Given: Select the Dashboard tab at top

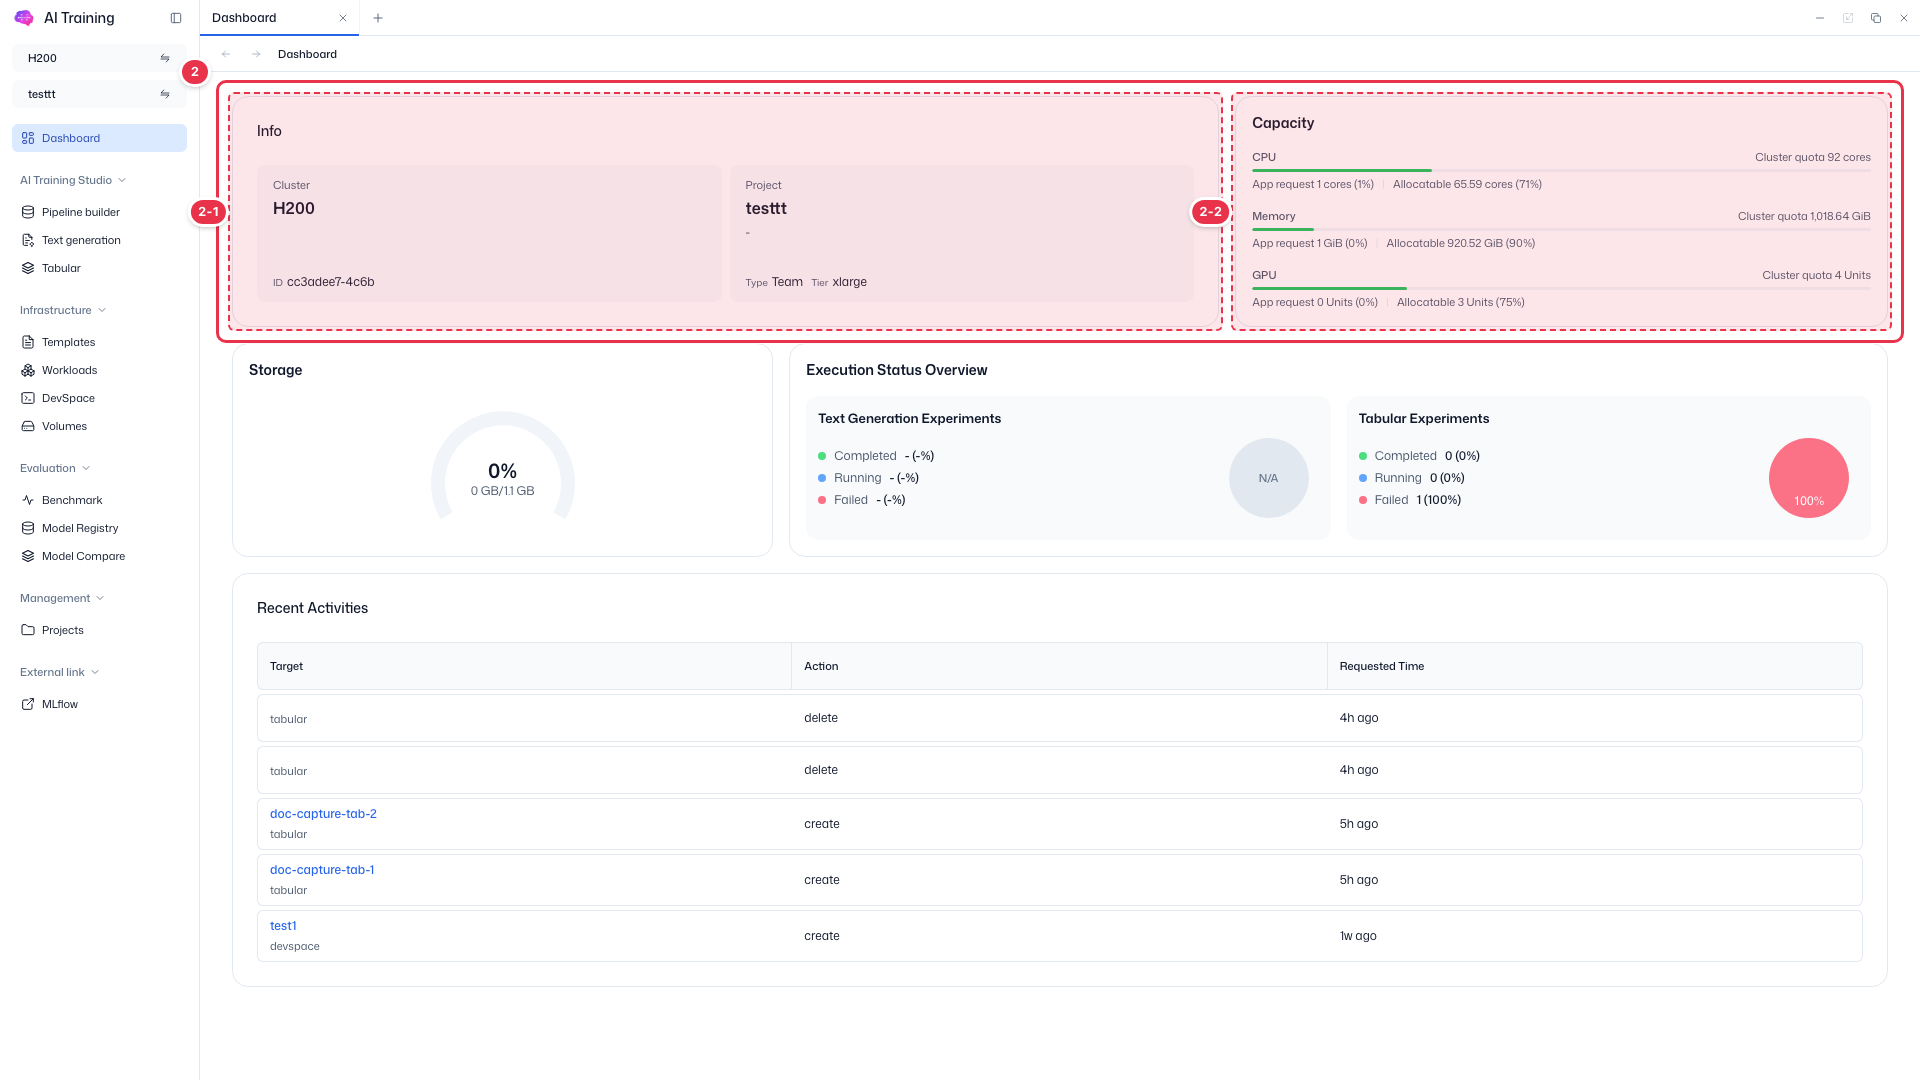Looking at the screenshot, I should click(267, 18).
